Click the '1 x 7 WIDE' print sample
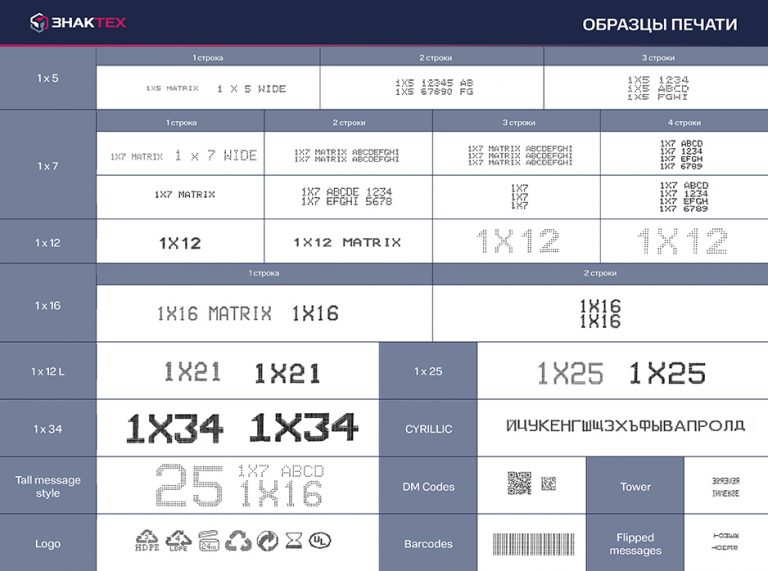 [x=216, y=156]
